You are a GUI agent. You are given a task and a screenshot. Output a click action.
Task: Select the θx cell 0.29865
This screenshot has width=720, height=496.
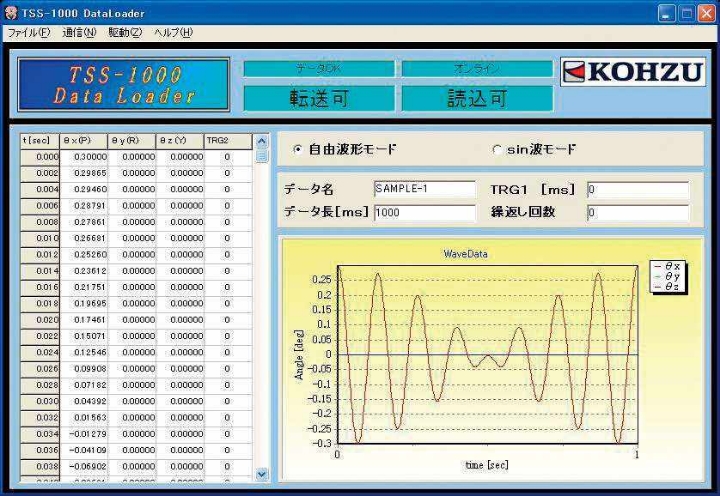[x=84, y=173]
